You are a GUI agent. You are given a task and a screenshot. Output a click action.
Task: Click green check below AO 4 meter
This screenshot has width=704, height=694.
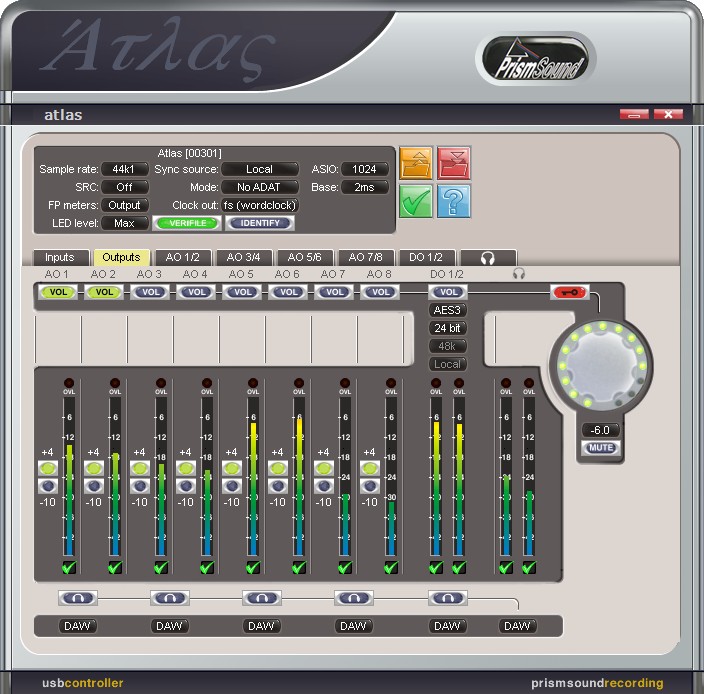(207, 567)
